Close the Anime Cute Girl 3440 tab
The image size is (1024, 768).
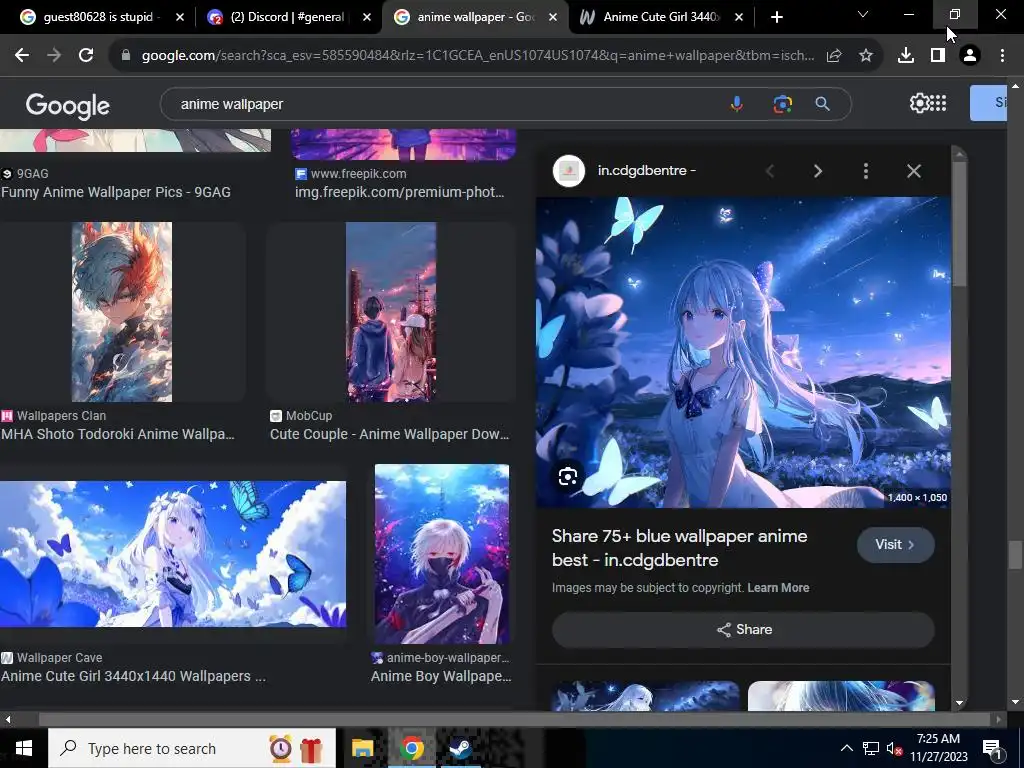coord(739,17)
